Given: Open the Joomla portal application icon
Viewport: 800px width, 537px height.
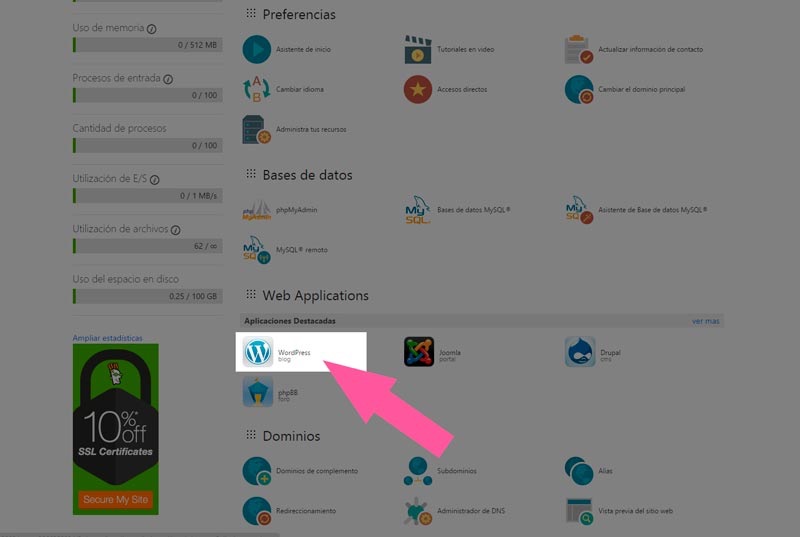Looking at the screenshot, I should [x=419, y=352].
